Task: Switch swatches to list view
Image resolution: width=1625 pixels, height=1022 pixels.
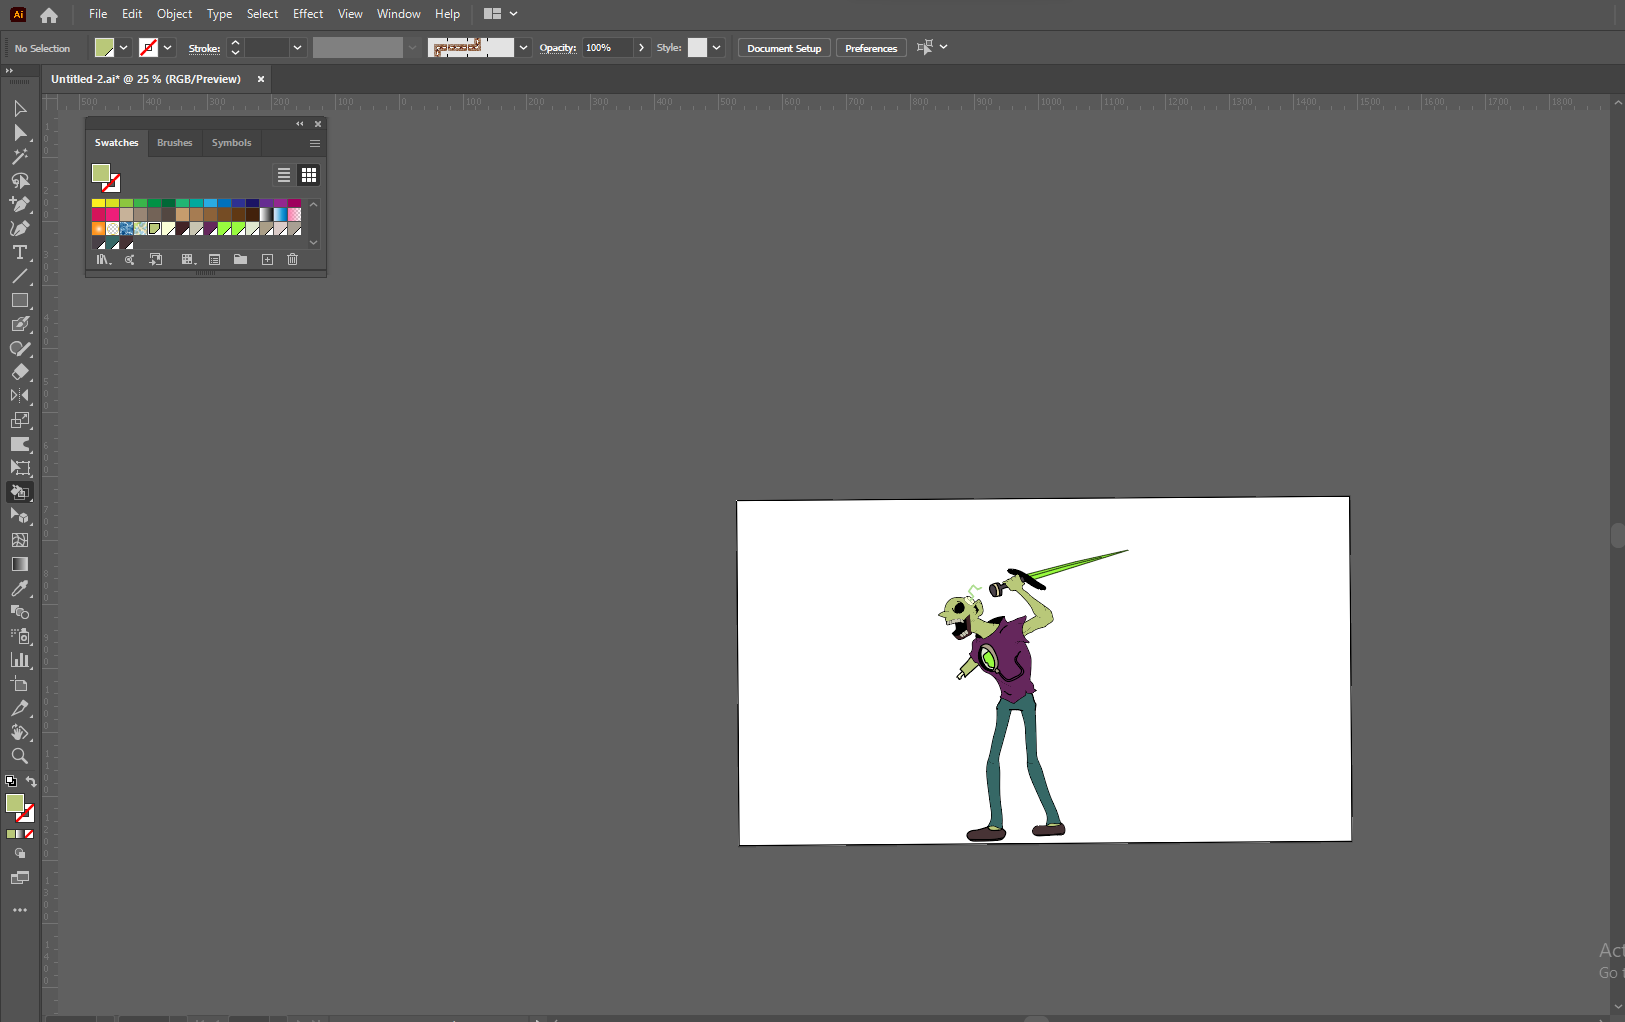Action: (284, 175)
